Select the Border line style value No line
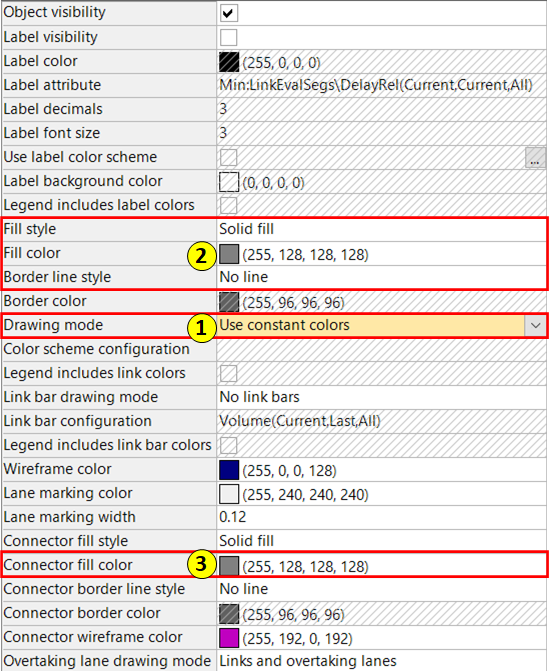This screenshot has height=671, width=549. [243, 277]
